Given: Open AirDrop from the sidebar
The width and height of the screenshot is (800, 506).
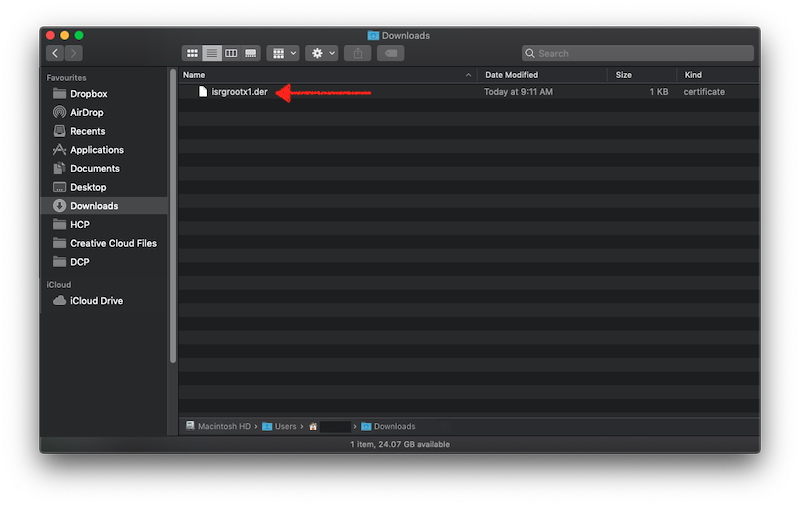Looking at the screenshot, I should pos(86,113).
